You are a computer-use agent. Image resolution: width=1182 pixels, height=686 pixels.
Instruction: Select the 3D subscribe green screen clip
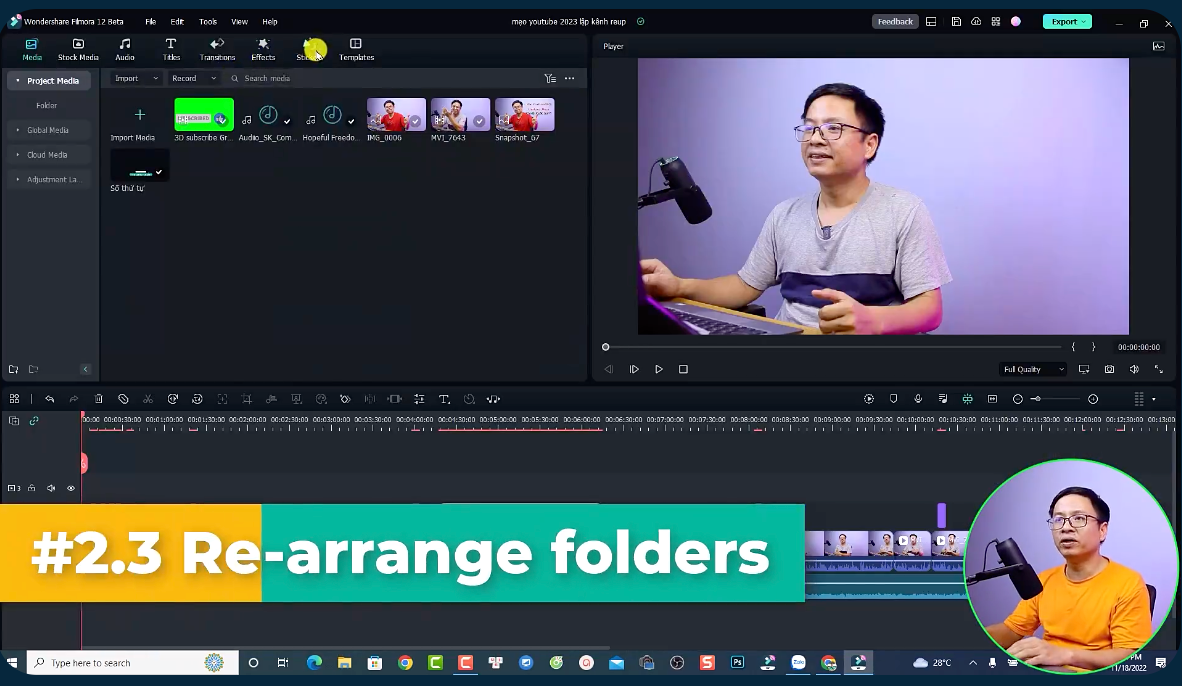pos(204,115)
